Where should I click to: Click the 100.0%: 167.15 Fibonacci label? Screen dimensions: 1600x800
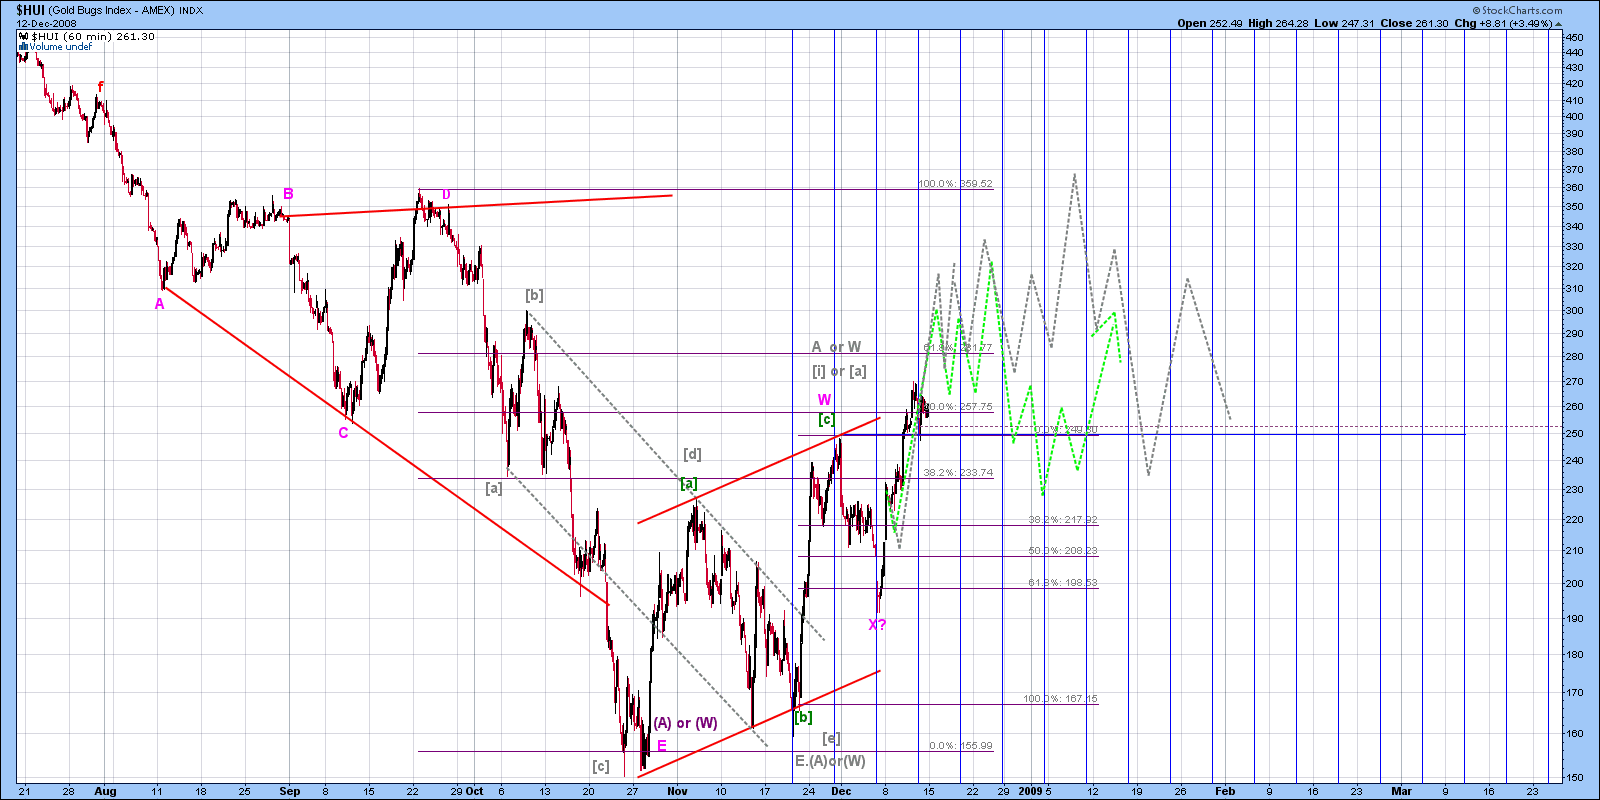[x=1060, y=699]
